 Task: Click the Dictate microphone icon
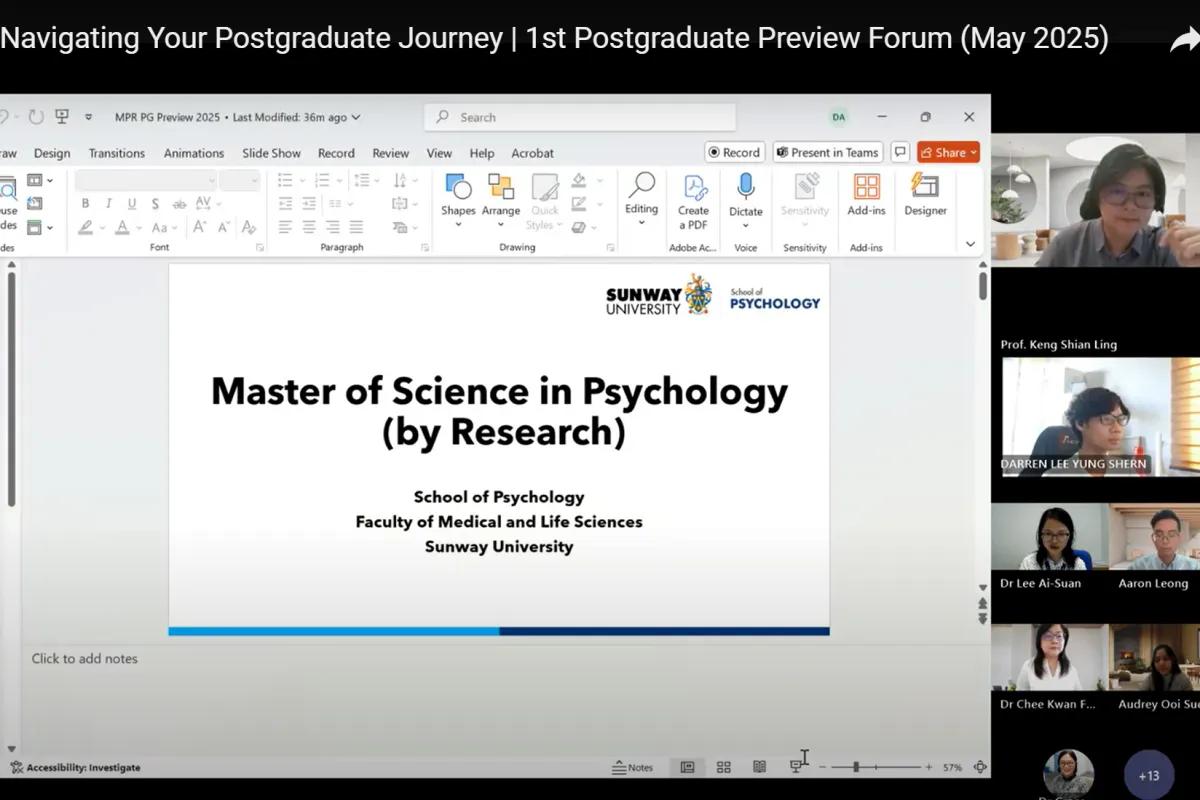click(x=745, y=187)
